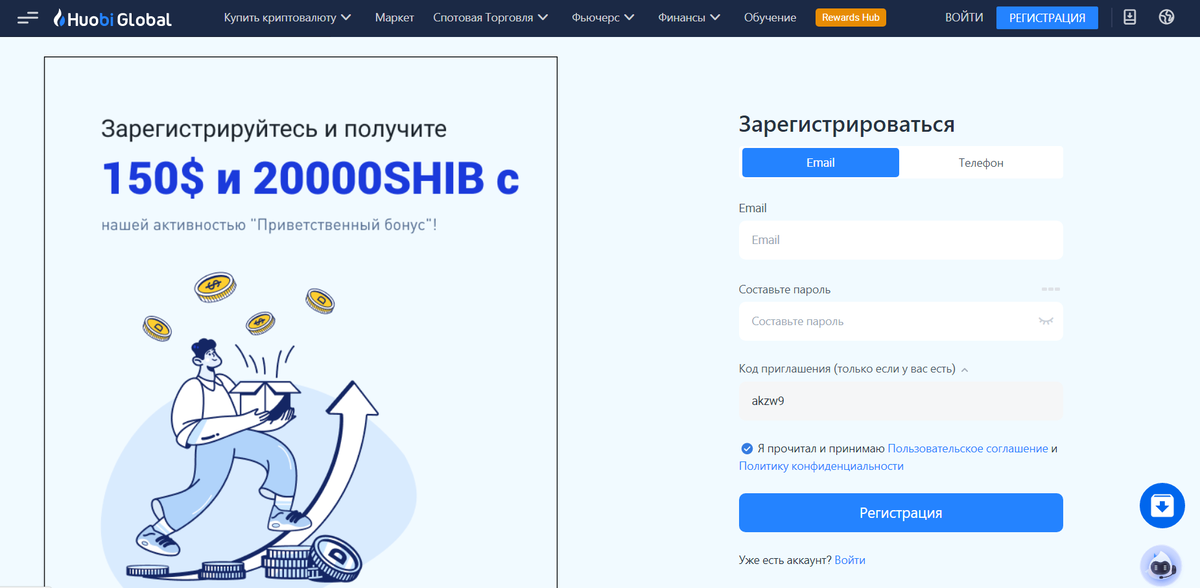This screenshot has height=588, width=1200.
Task: Toggle password visibility eye icon
Action: tap(1046, 321)
